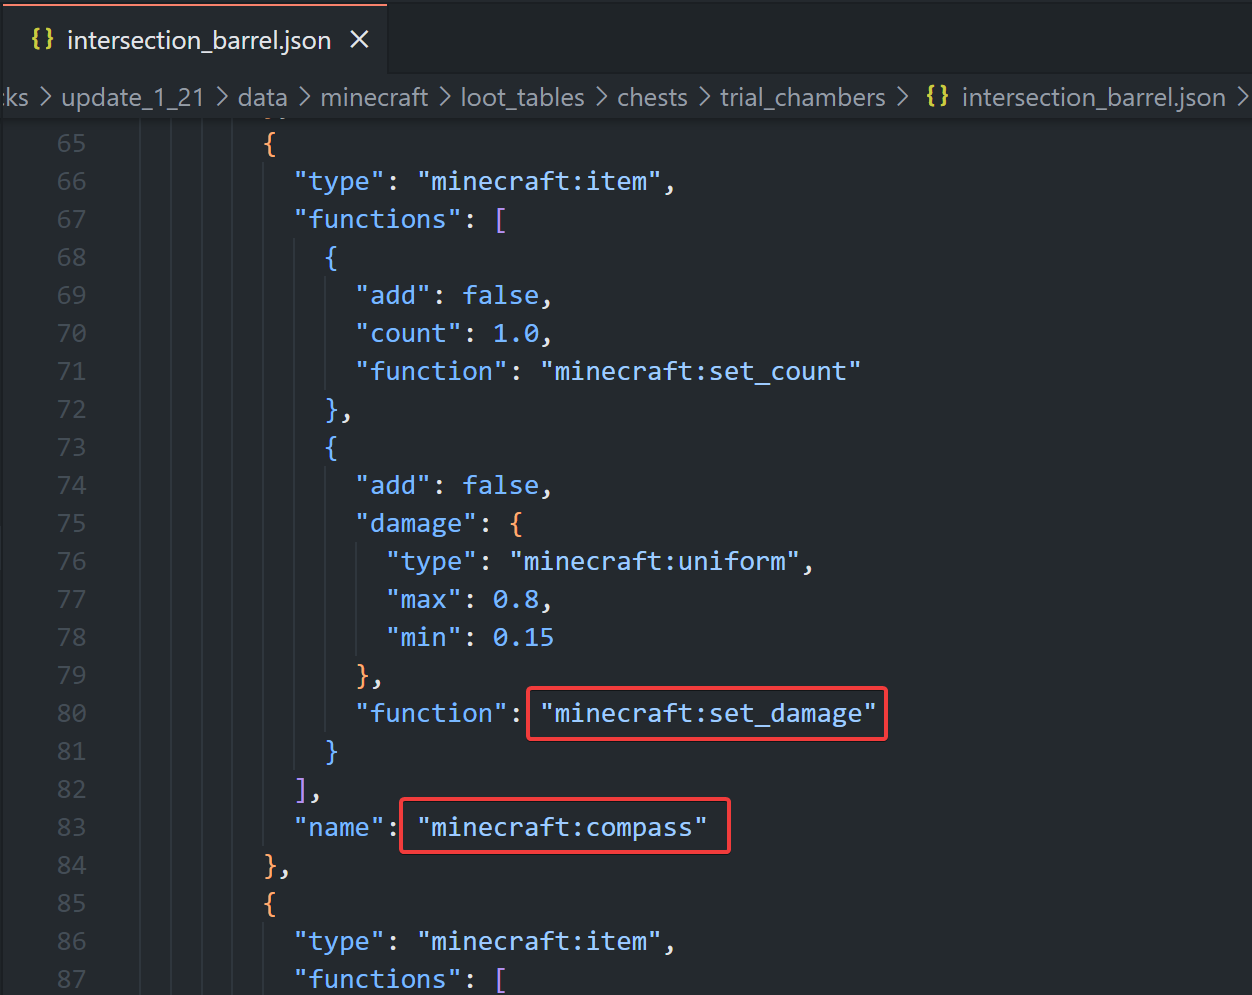This screenshot has height=995, width=1252.
Task: Click line number 83 in the gutter
Action: 71,827
